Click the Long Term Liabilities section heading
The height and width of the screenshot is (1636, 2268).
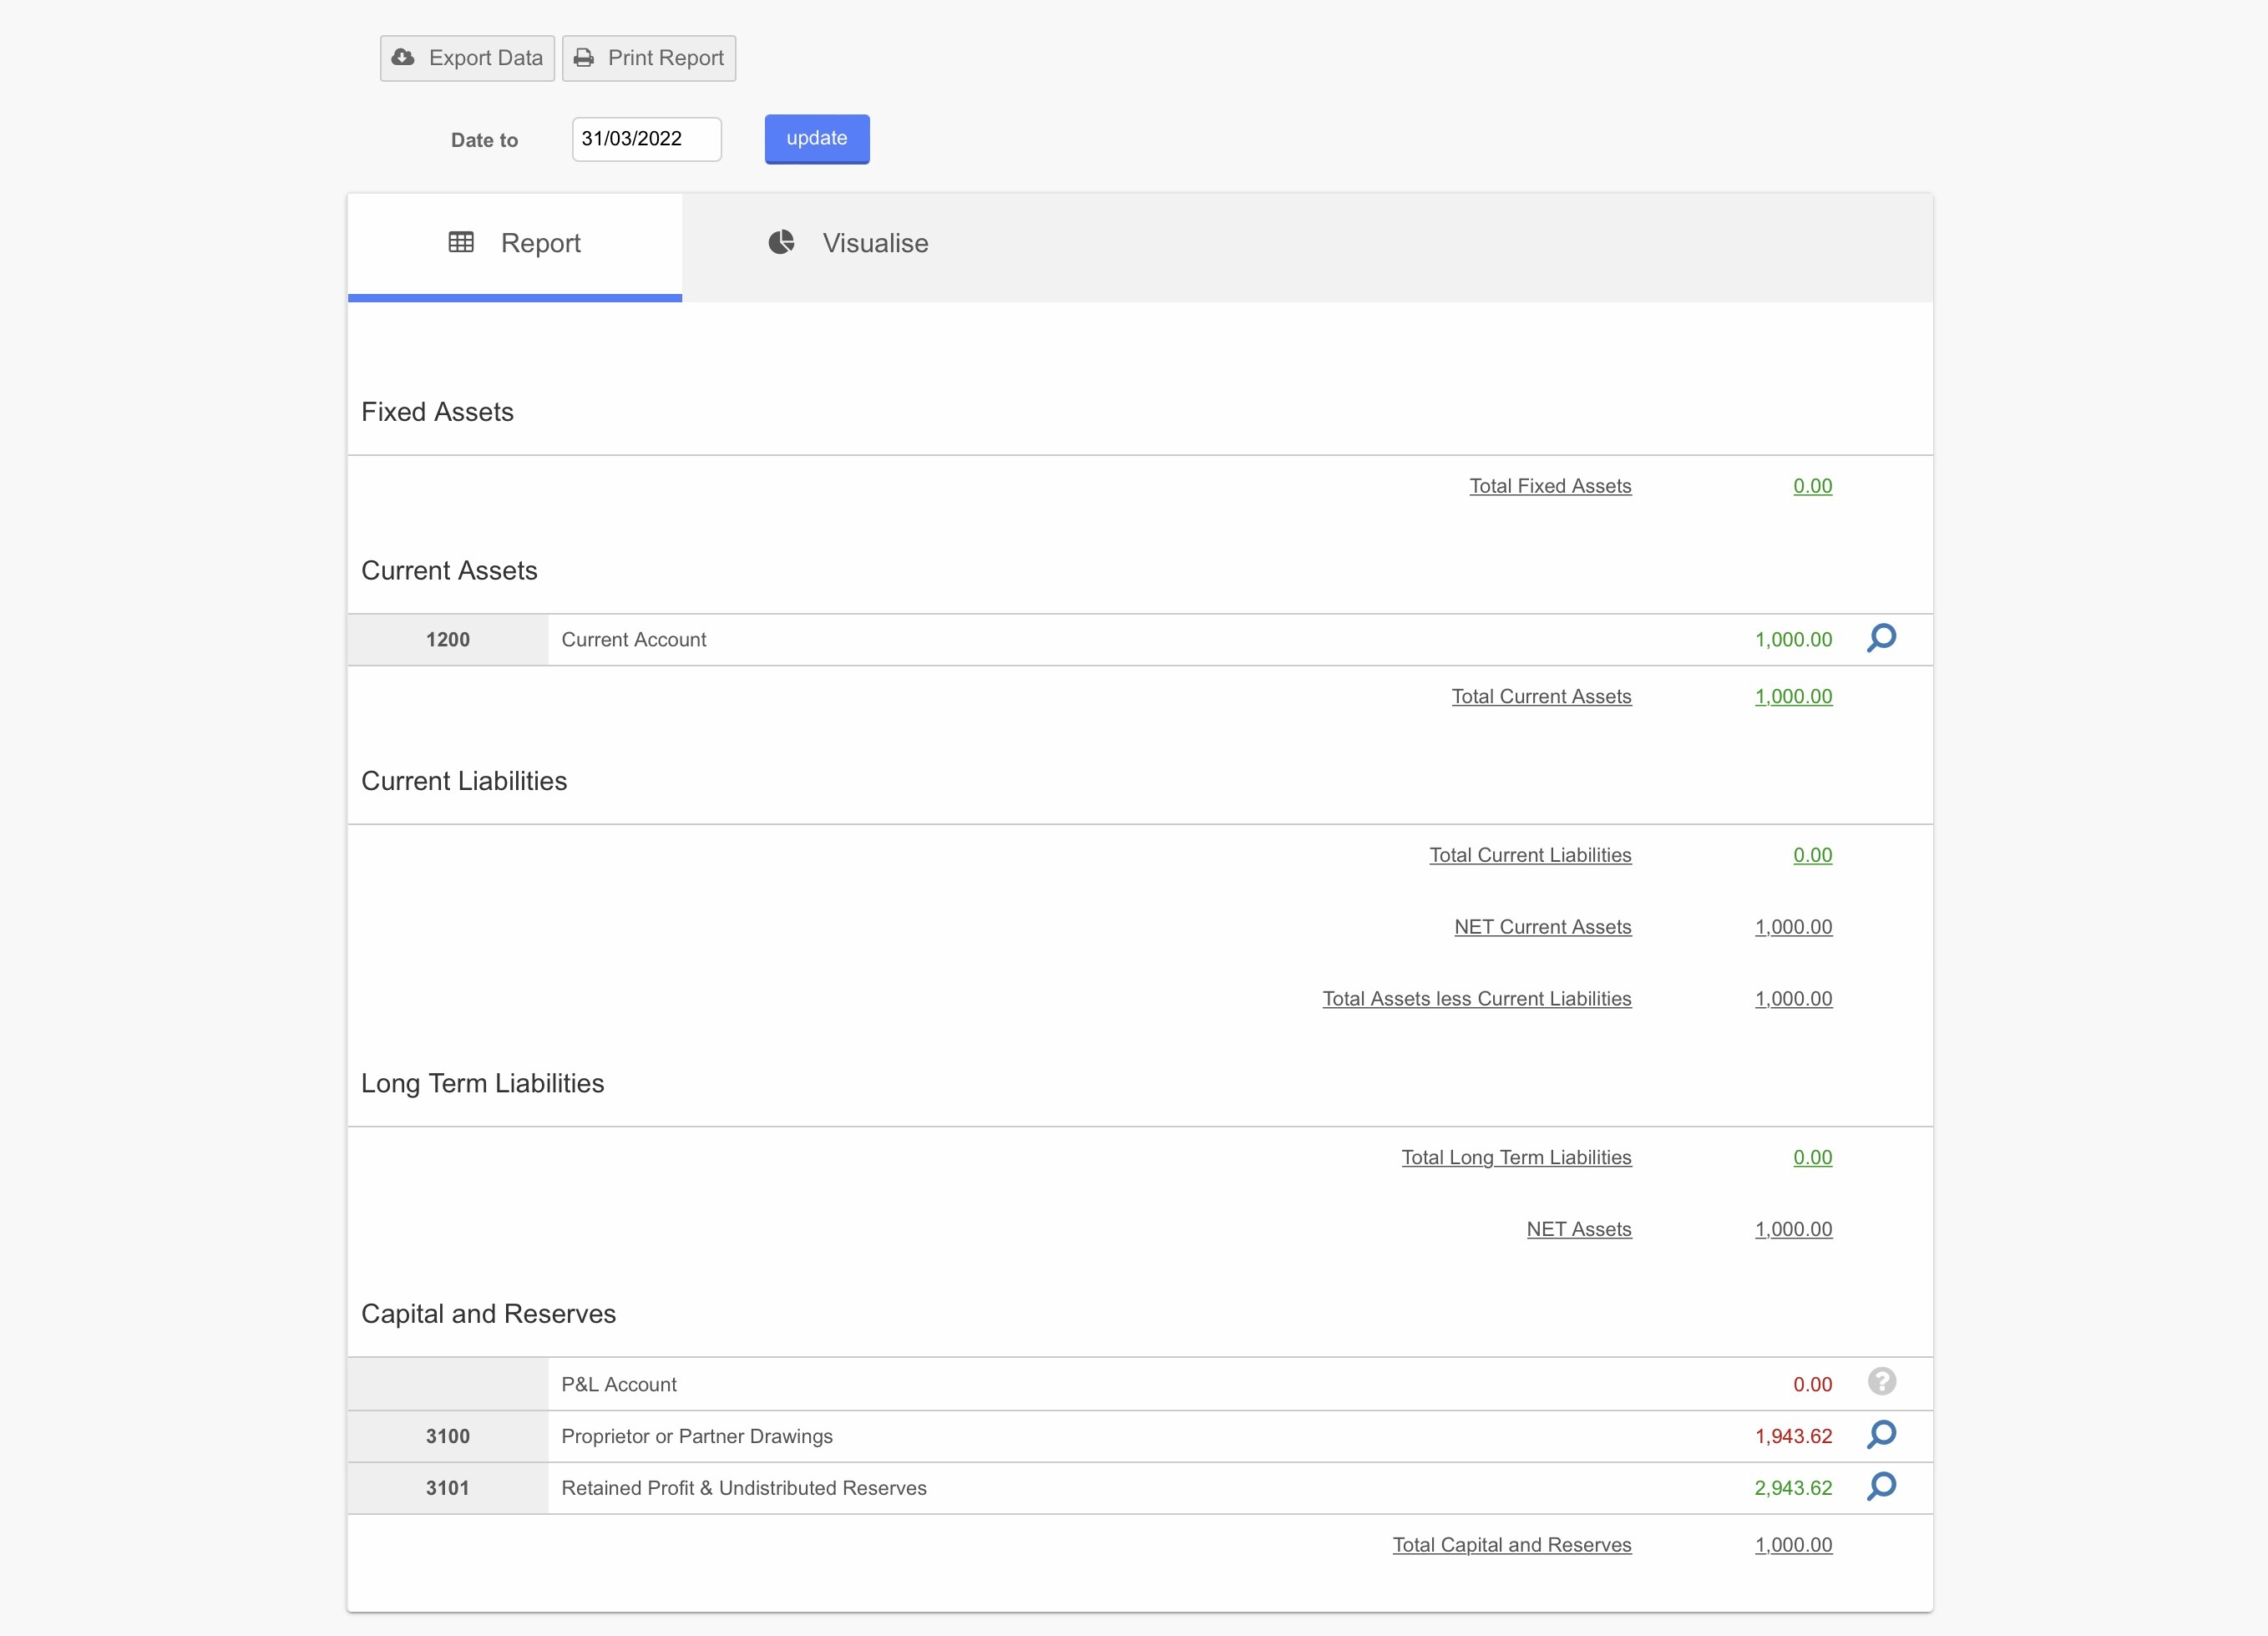[x=483, y=1084]
